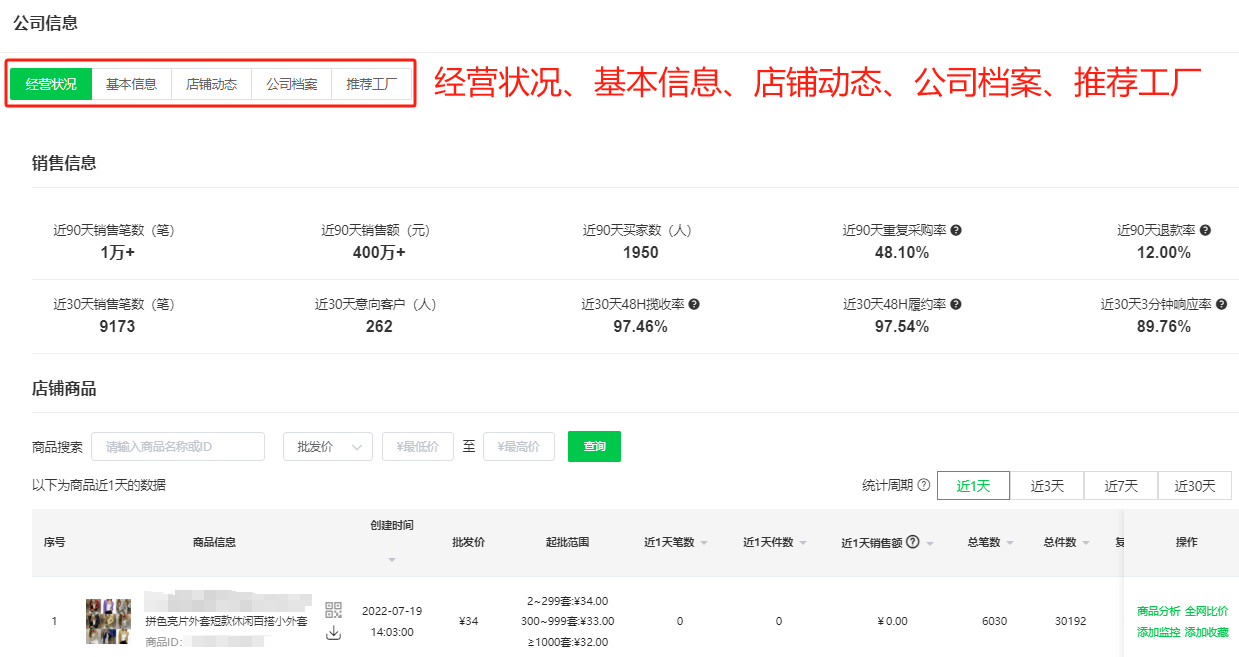1239x657 pixels.
Task: Switch statistics period to 近7天
Action: coord(1121,485)
